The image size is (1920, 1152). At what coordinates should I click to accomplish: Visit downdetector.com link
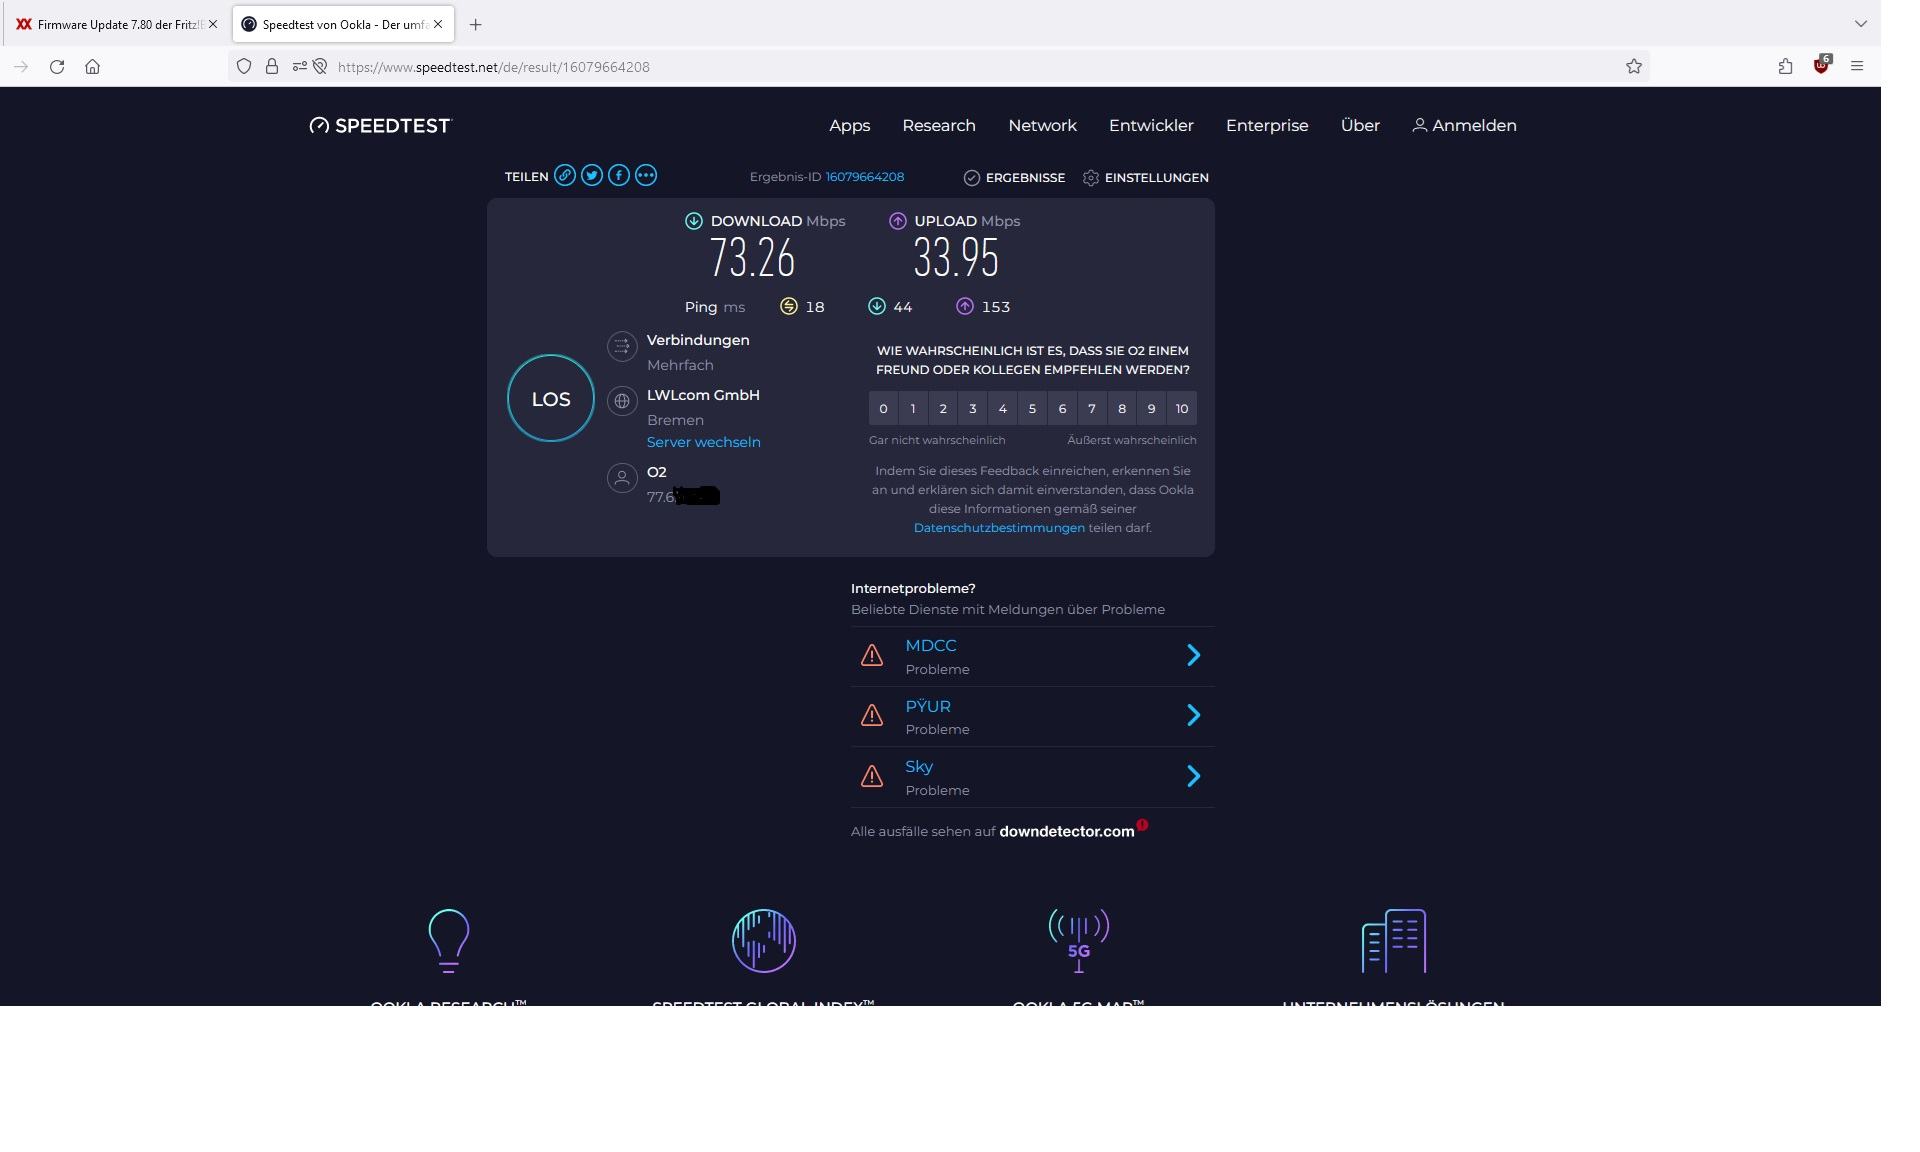click(x=1067, y=831)
